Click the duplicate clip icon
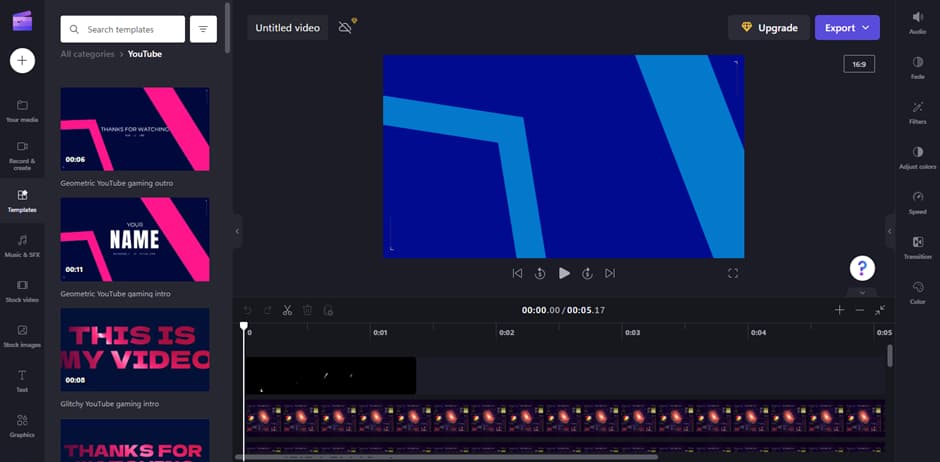Image resolution: width=940 pixels, height=462 pixels. click(x=328, y=310)
